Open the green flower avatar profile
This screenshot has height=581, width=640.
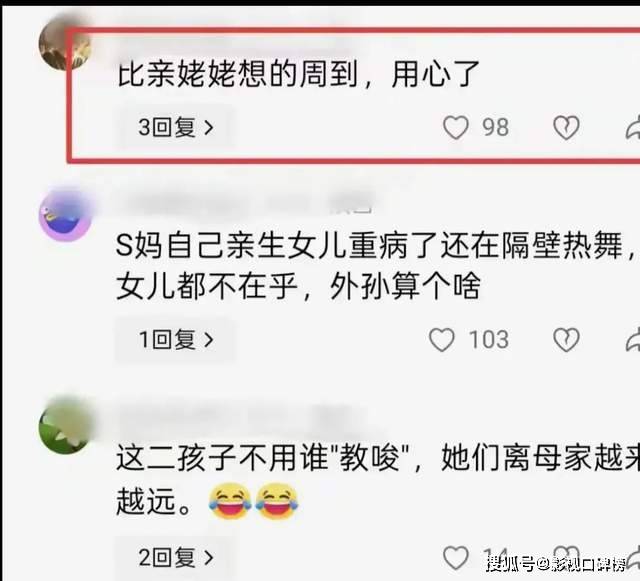click(x=65, y=427)
